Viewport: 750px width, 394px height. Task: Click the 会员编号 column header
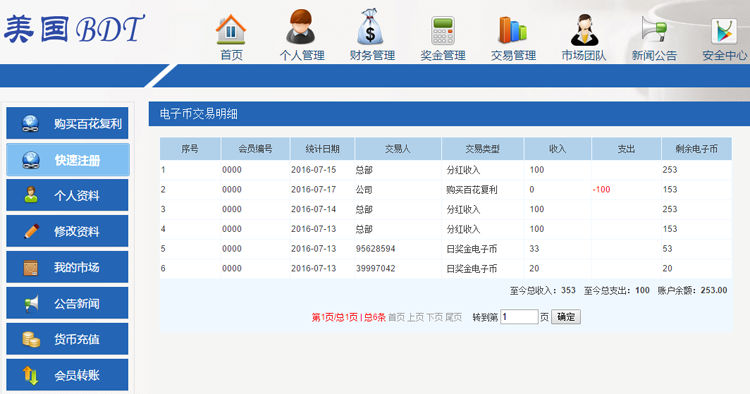click(x=255, y=149)
